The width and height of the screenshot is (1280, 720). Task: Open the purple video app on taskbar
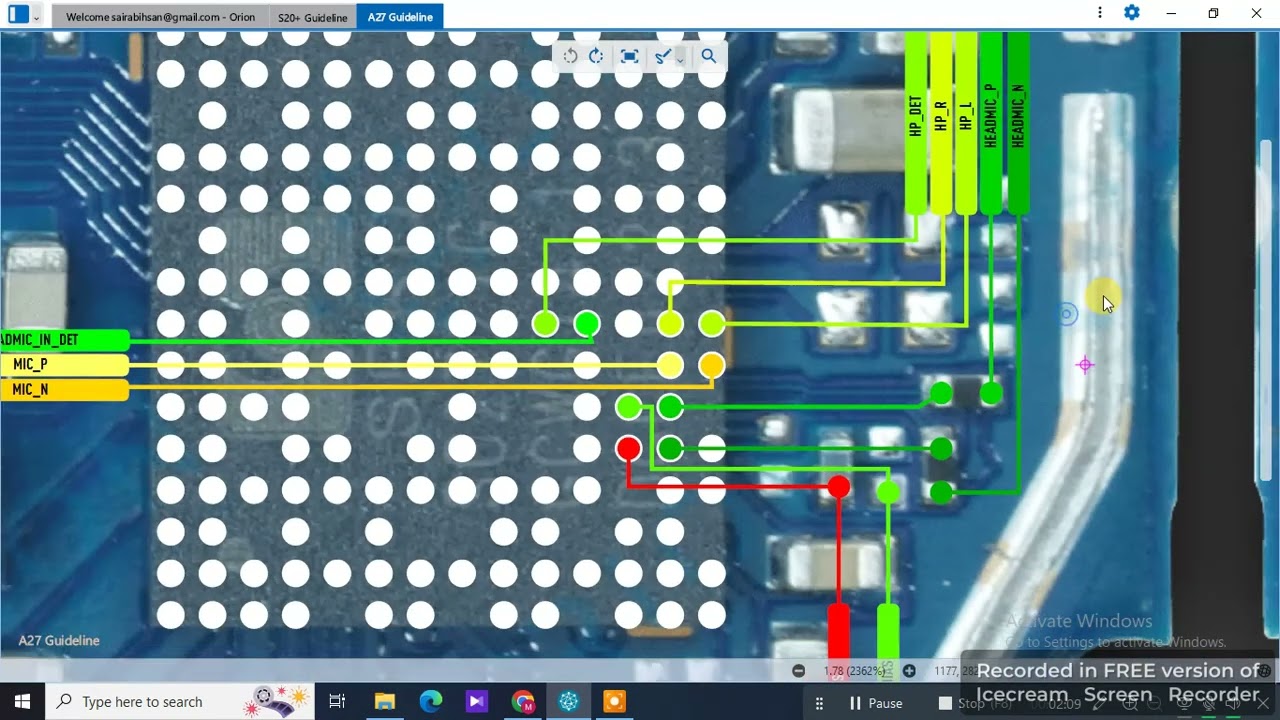pos(476,702)
